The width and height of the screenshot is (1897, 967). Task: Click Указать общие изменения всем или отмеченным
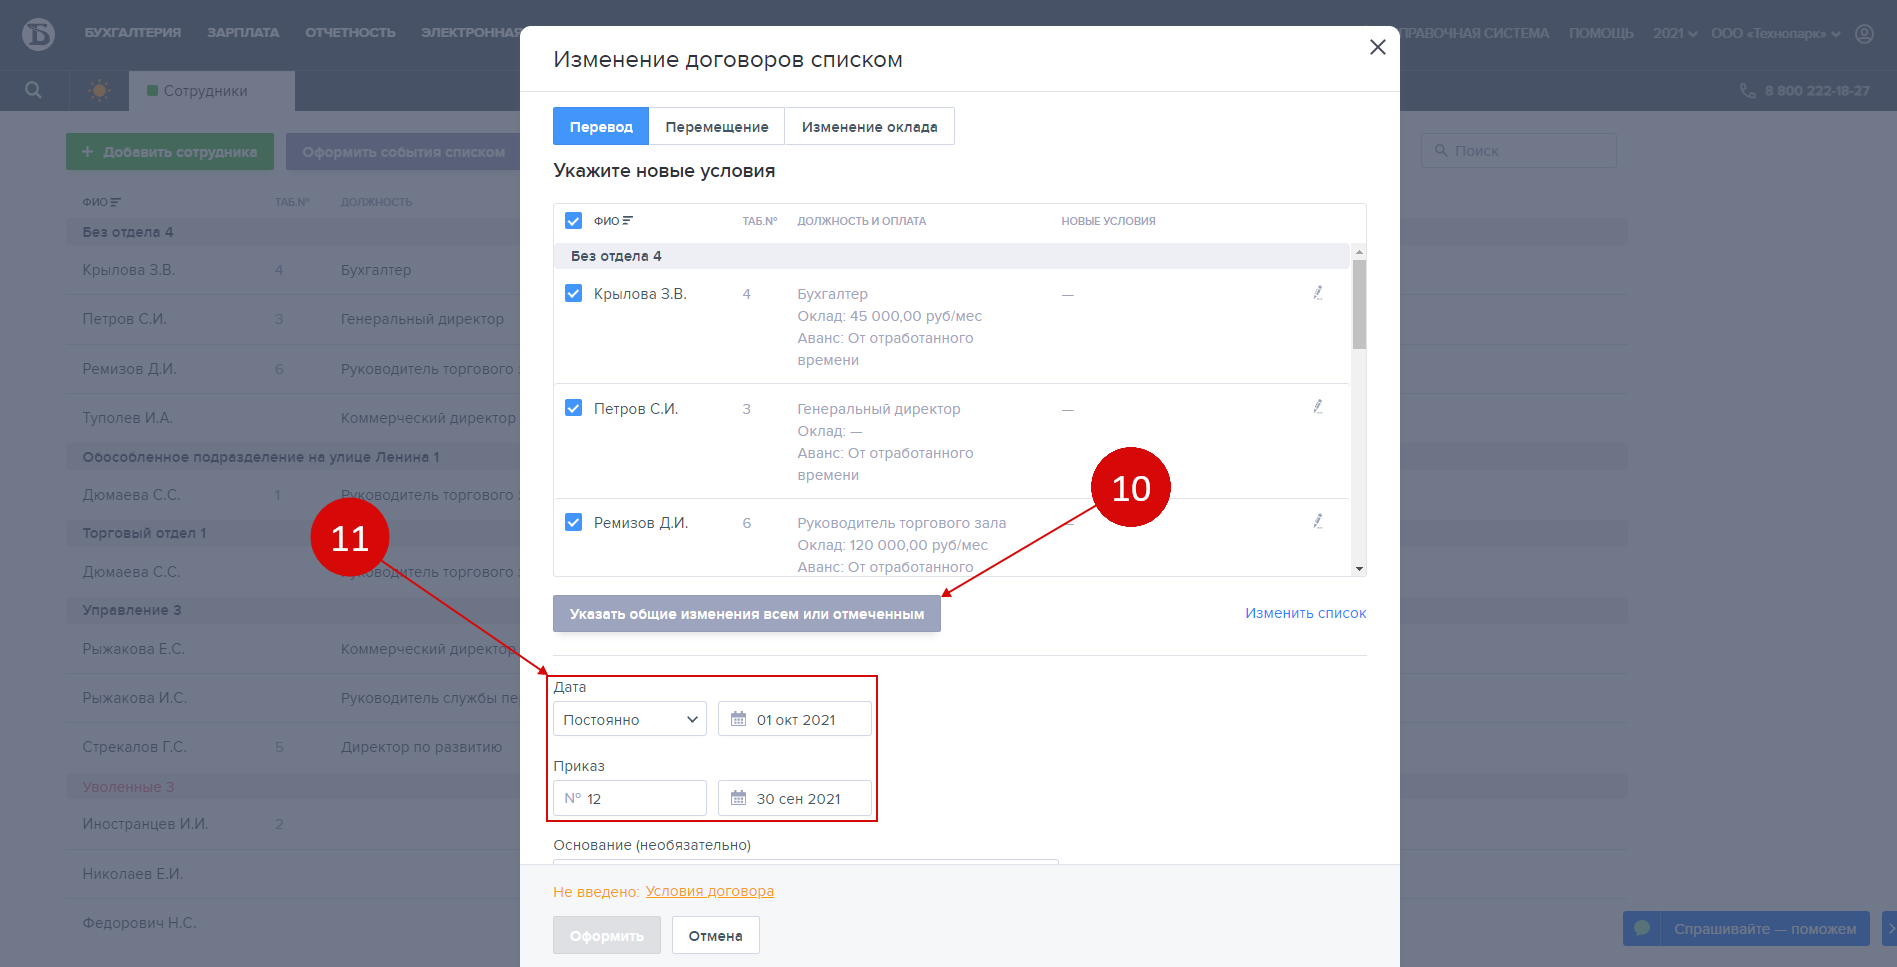(x=747, y=613)
